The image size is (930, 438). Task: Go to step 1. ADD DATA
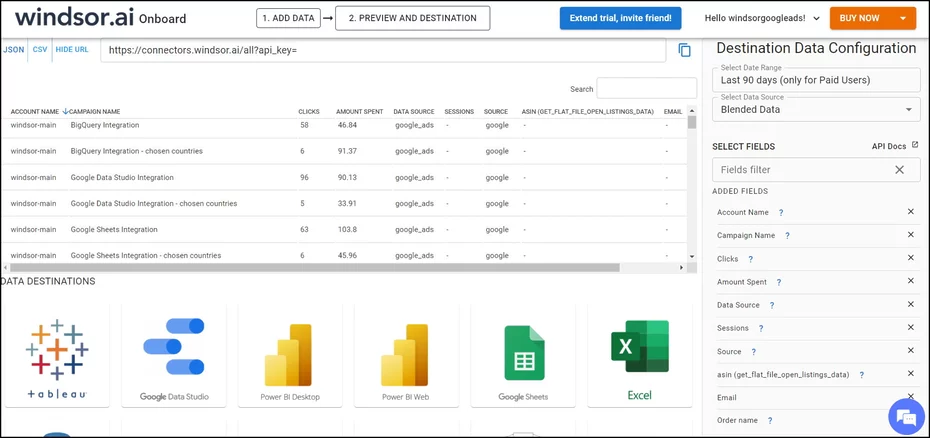[289, 18]
